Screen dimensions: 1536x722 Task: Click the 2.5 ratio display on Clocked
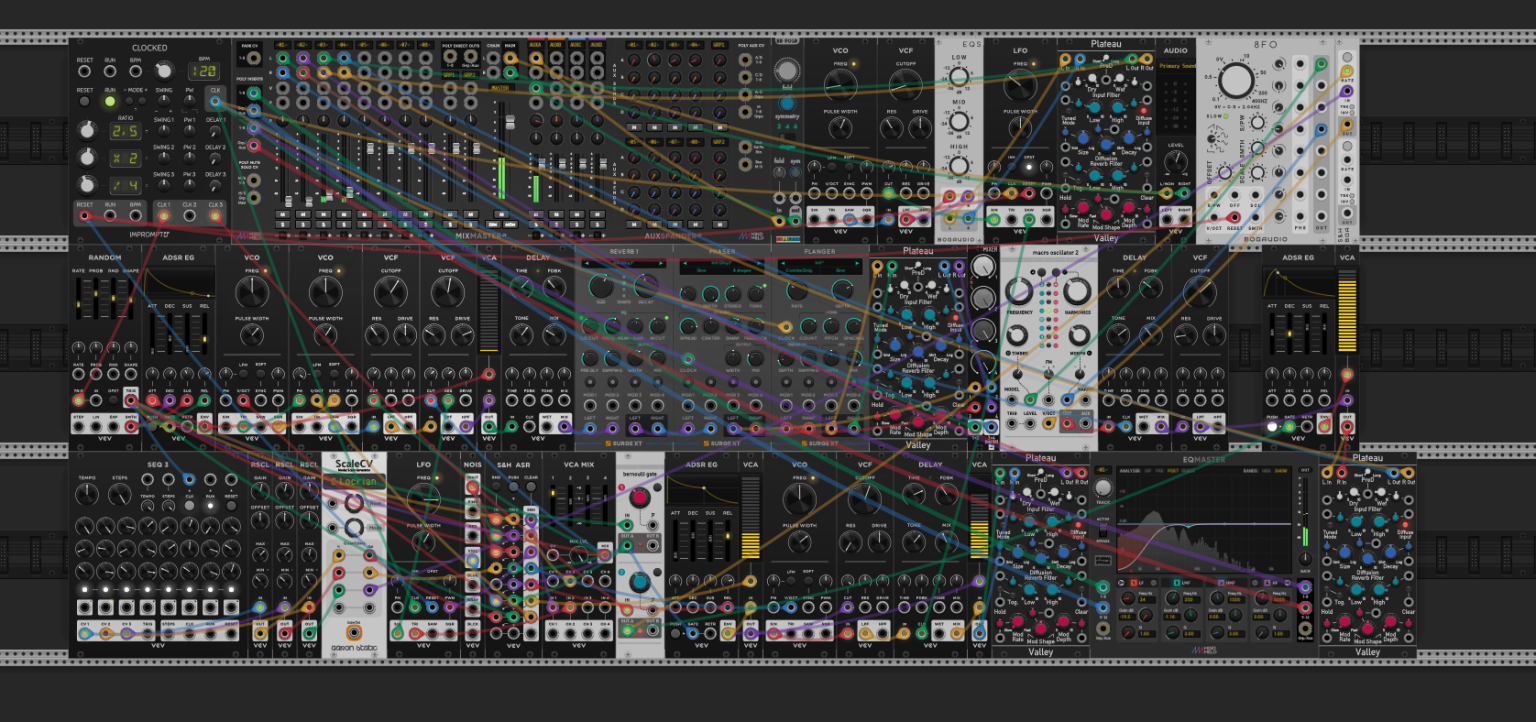[x=125, y=131]
